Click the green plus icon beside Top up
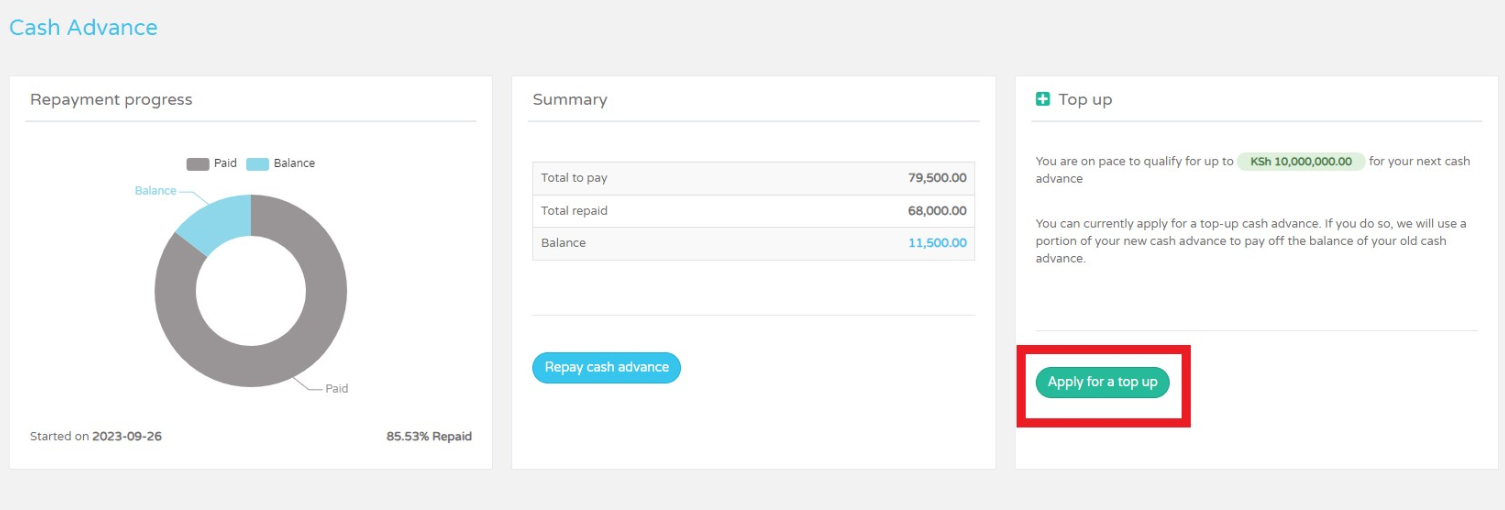This screenshot has width=1505, height=510. 1043,99
